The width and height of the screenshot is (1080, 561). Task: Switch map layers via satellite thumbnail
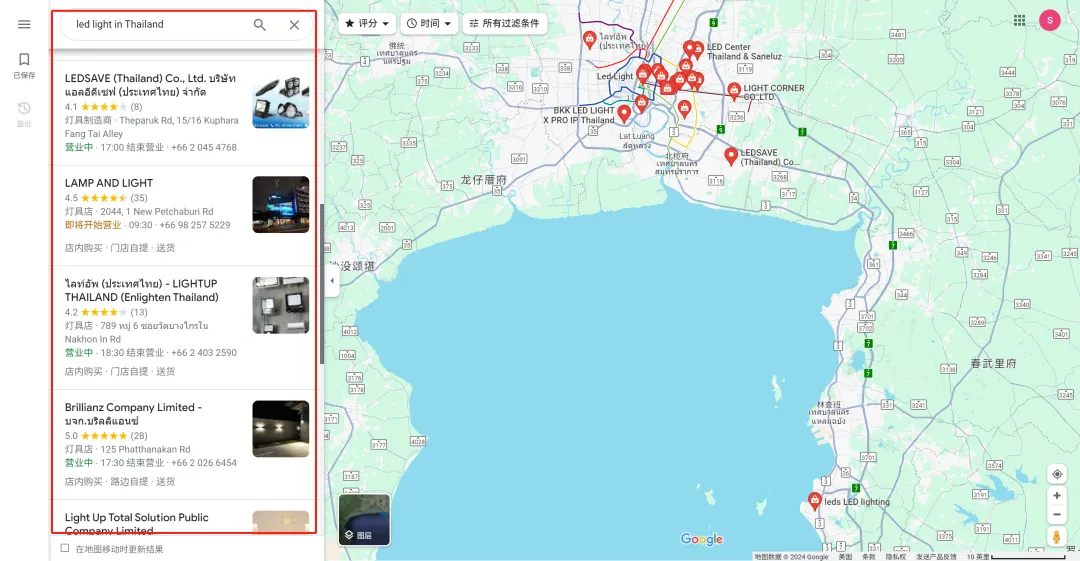(364, 520)
